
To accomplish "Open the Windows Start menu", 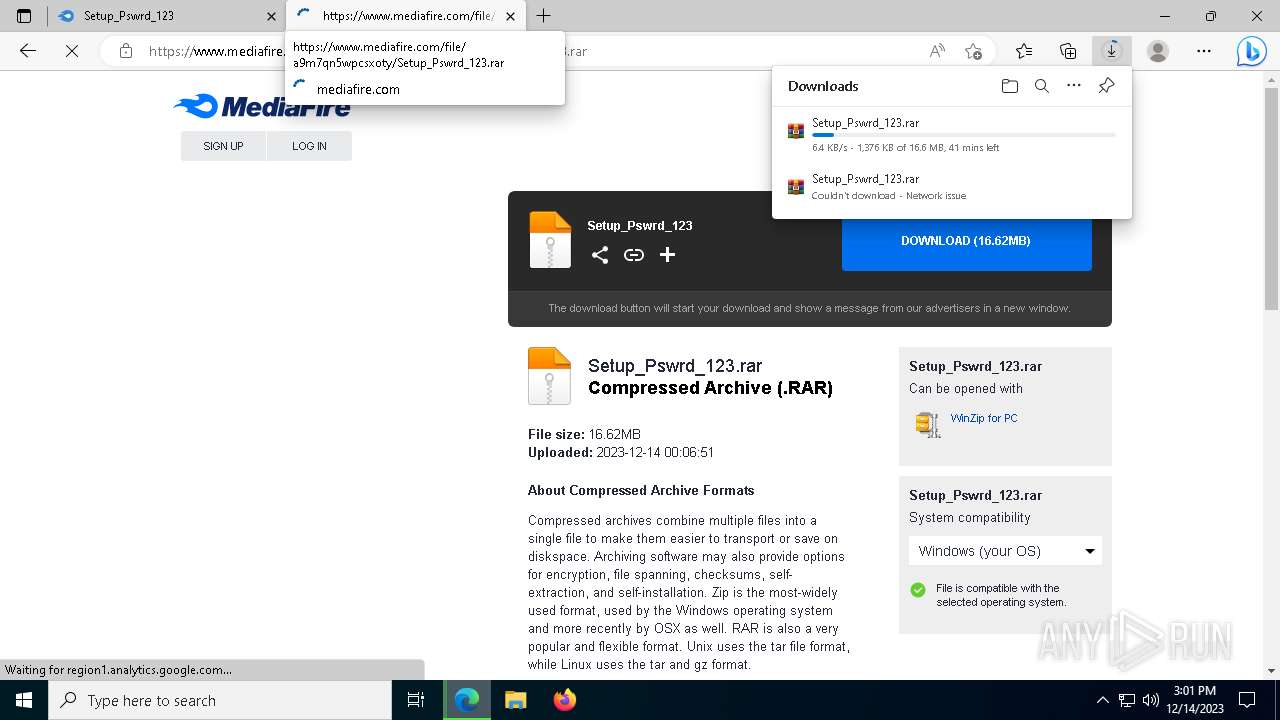I will (24, 700).
